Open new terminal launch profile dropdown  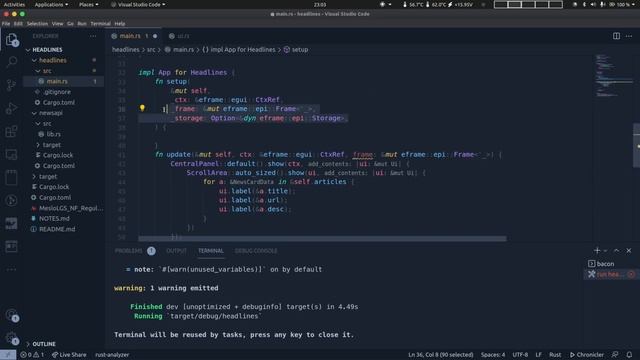tap(605, 251)
